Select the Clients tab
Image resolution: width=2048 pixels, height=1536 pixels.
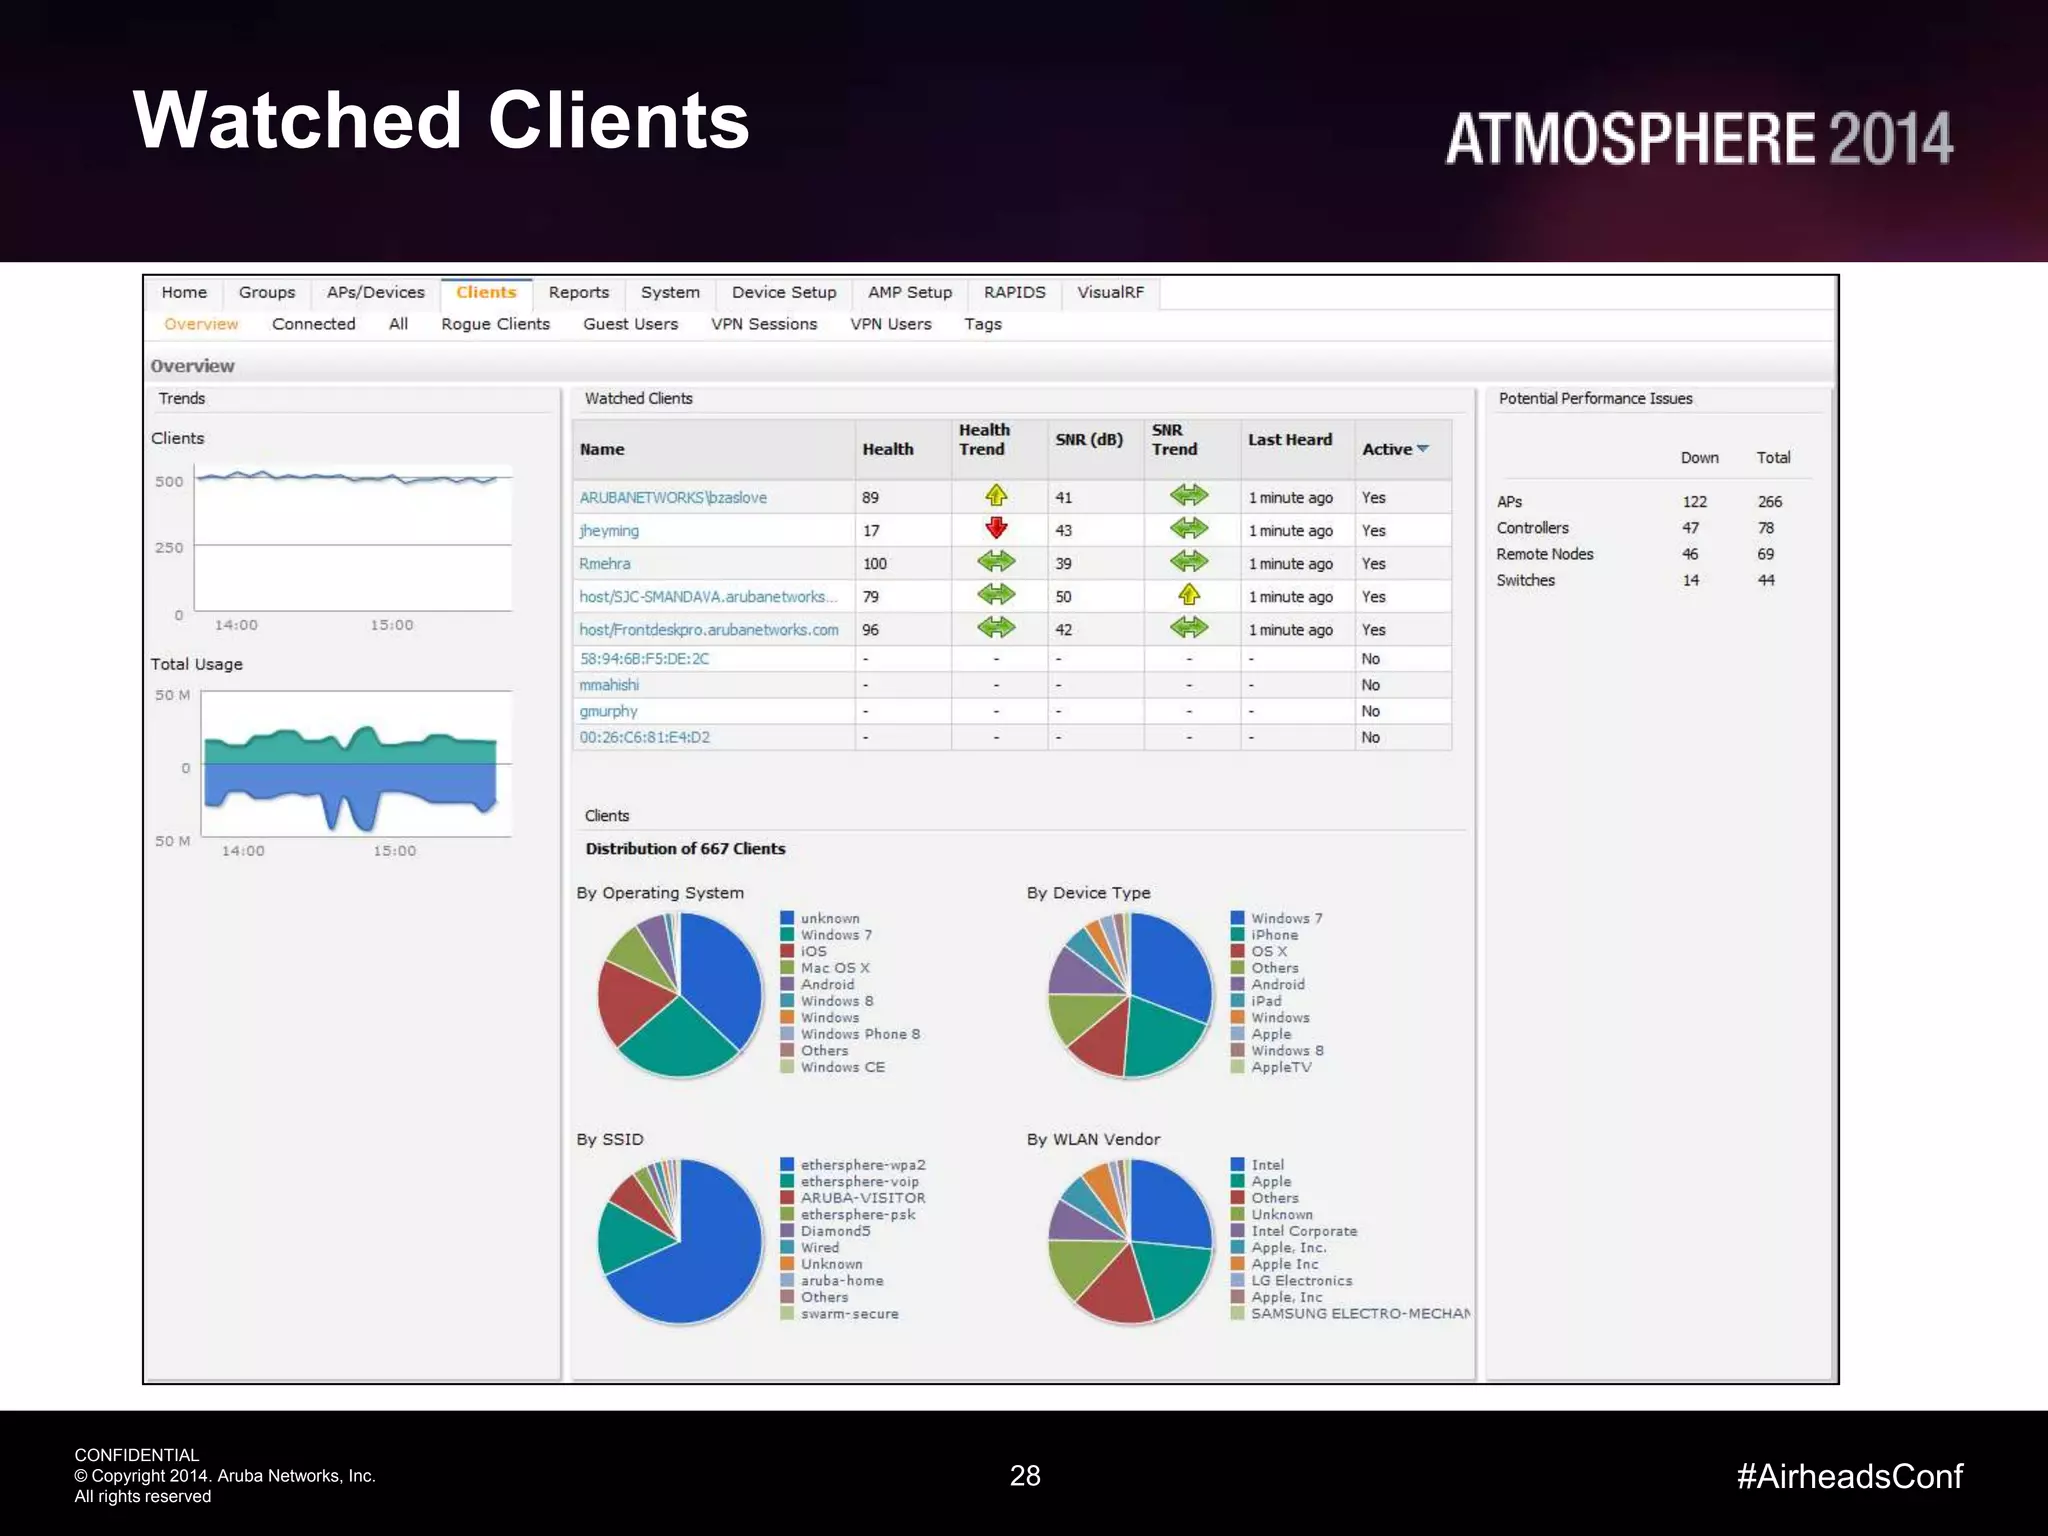486,292
